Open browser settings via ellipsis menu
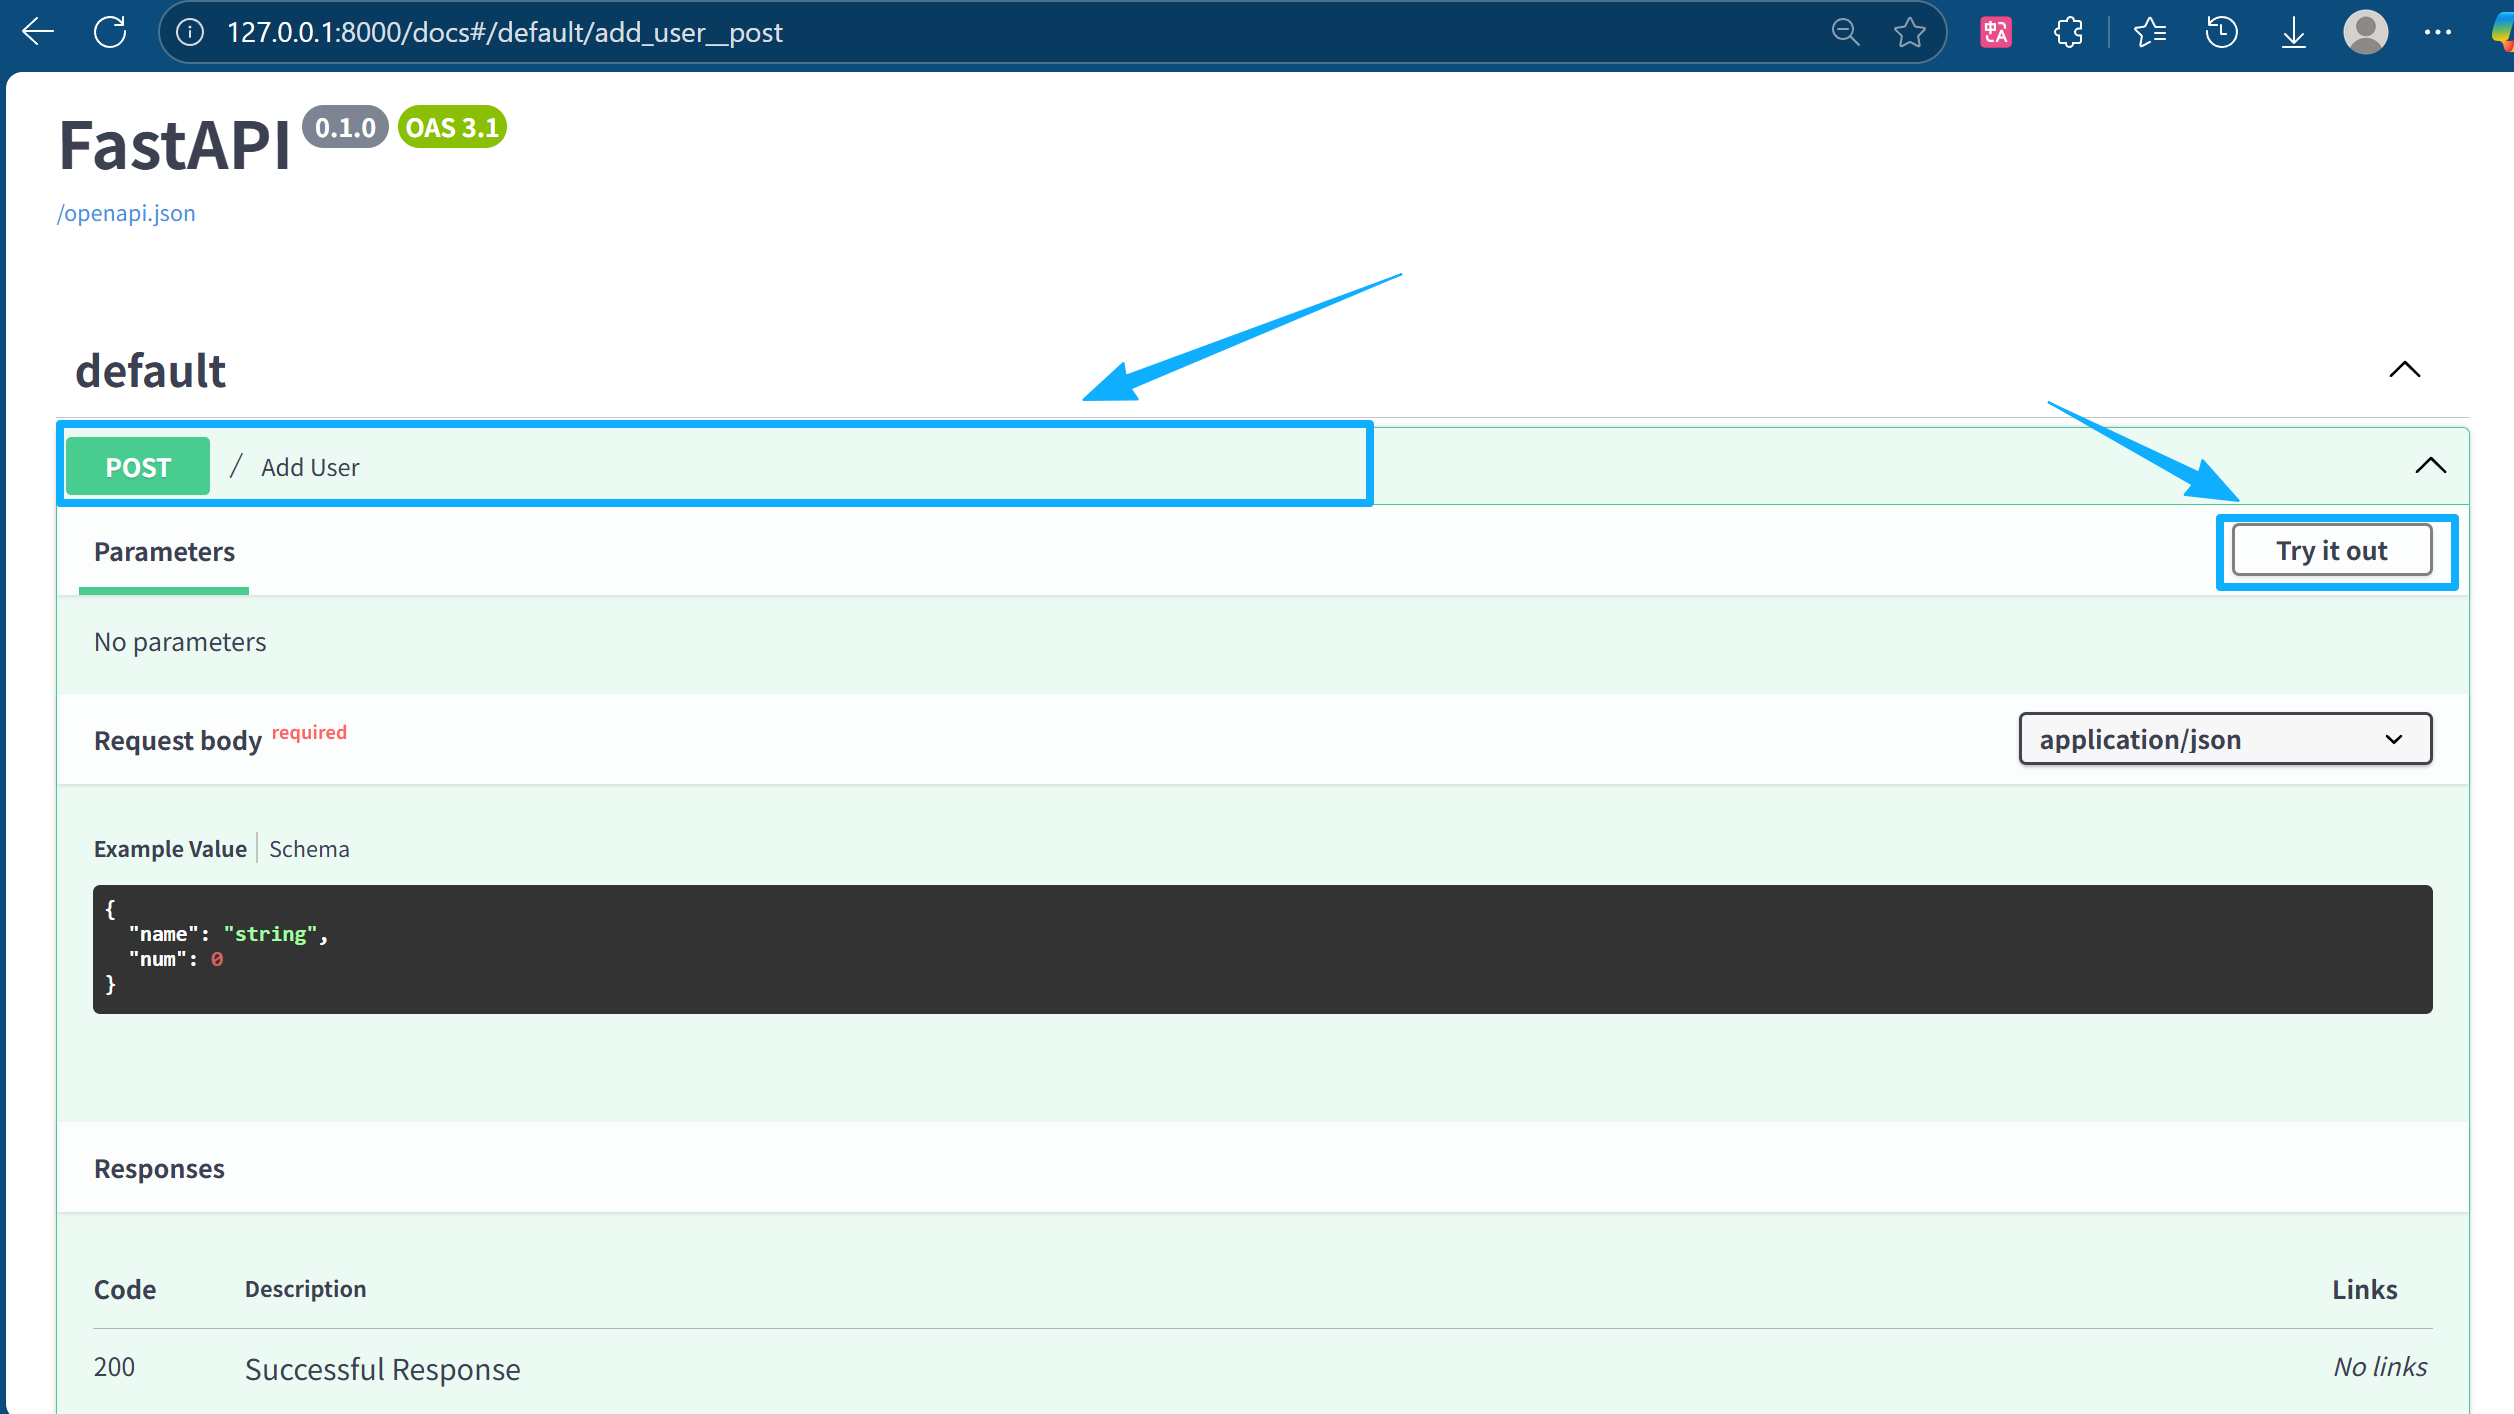Screen dimensions: 2514x1414 coord(2437,31)
